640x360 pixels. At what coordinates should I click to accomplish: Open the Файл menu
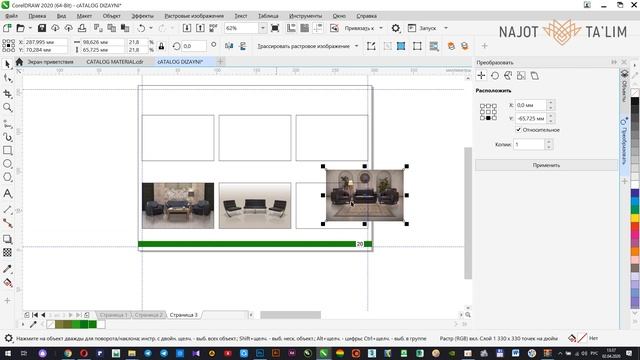pos(11,16)
